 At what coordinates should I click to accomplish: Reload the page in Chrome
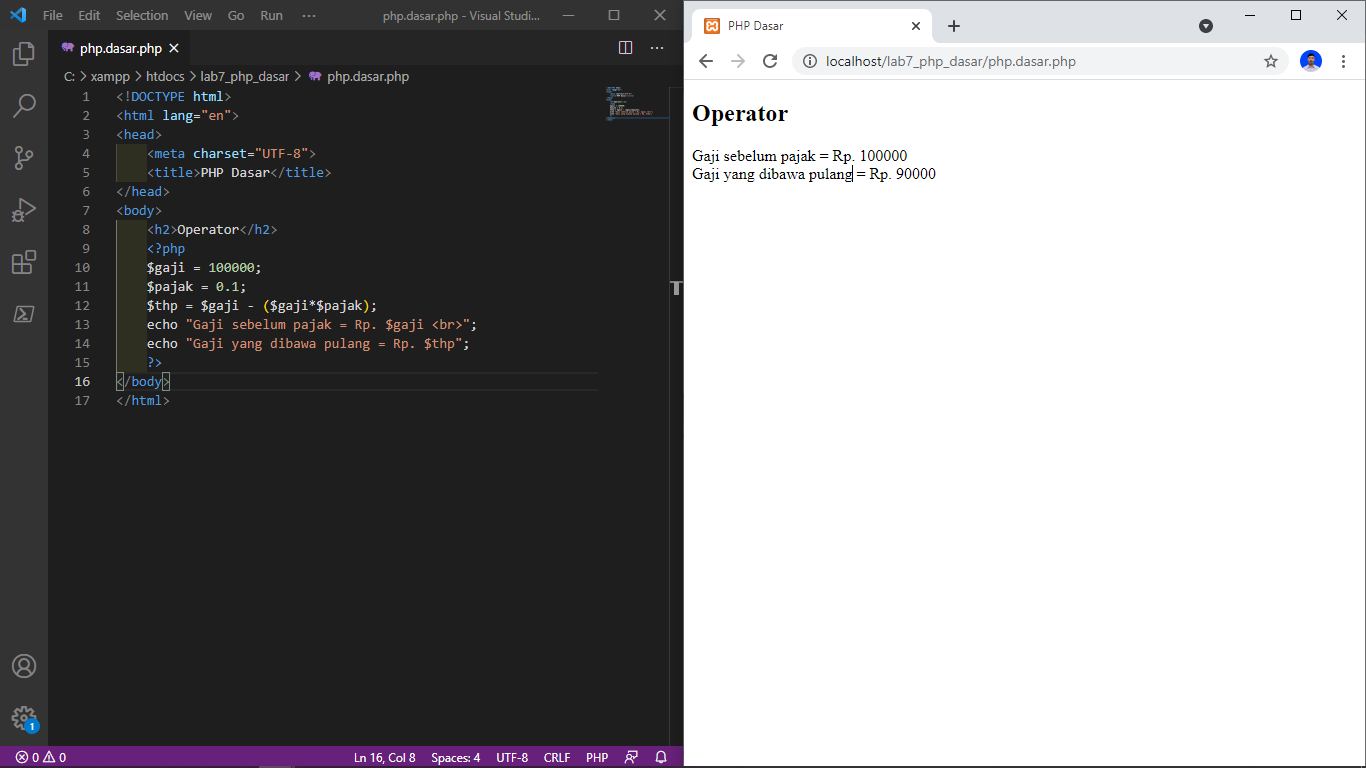click(x=769, y=61)
